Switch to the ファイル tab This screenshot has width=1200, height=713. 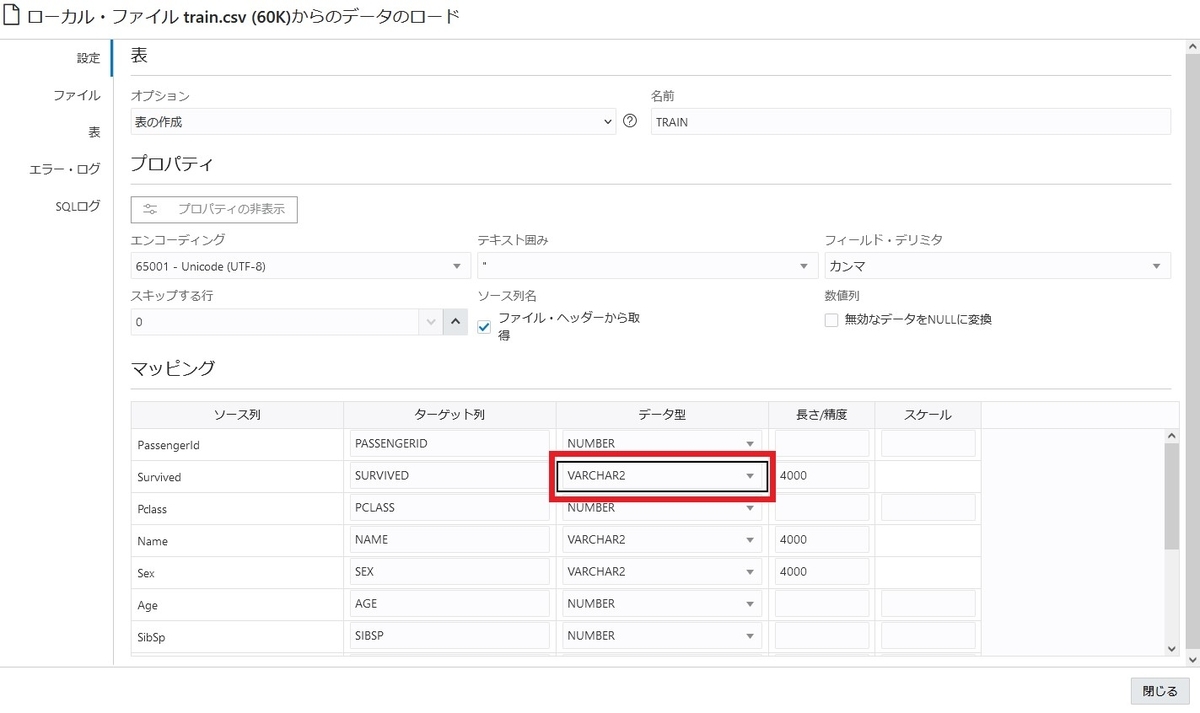(77, 95)
